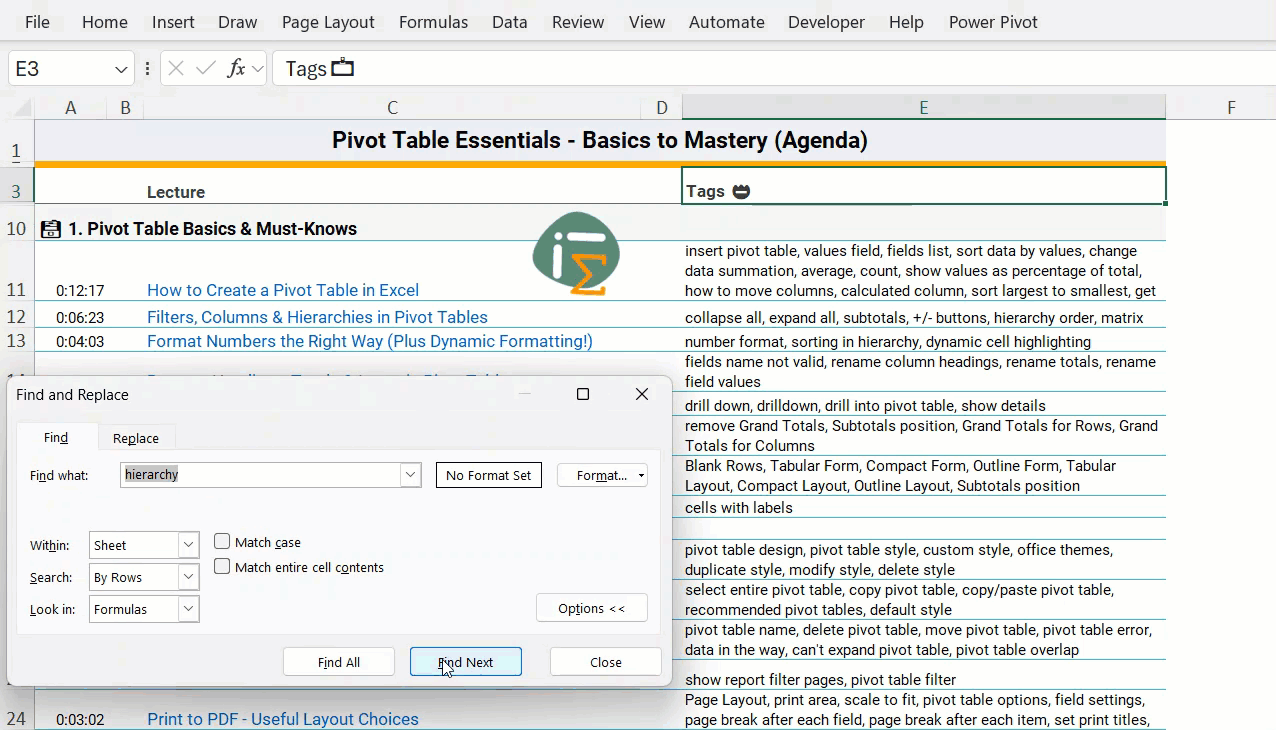1276x730 pixels.
Task: Click the vertical dots handle beside Name Box
Action: click(148, 68)
